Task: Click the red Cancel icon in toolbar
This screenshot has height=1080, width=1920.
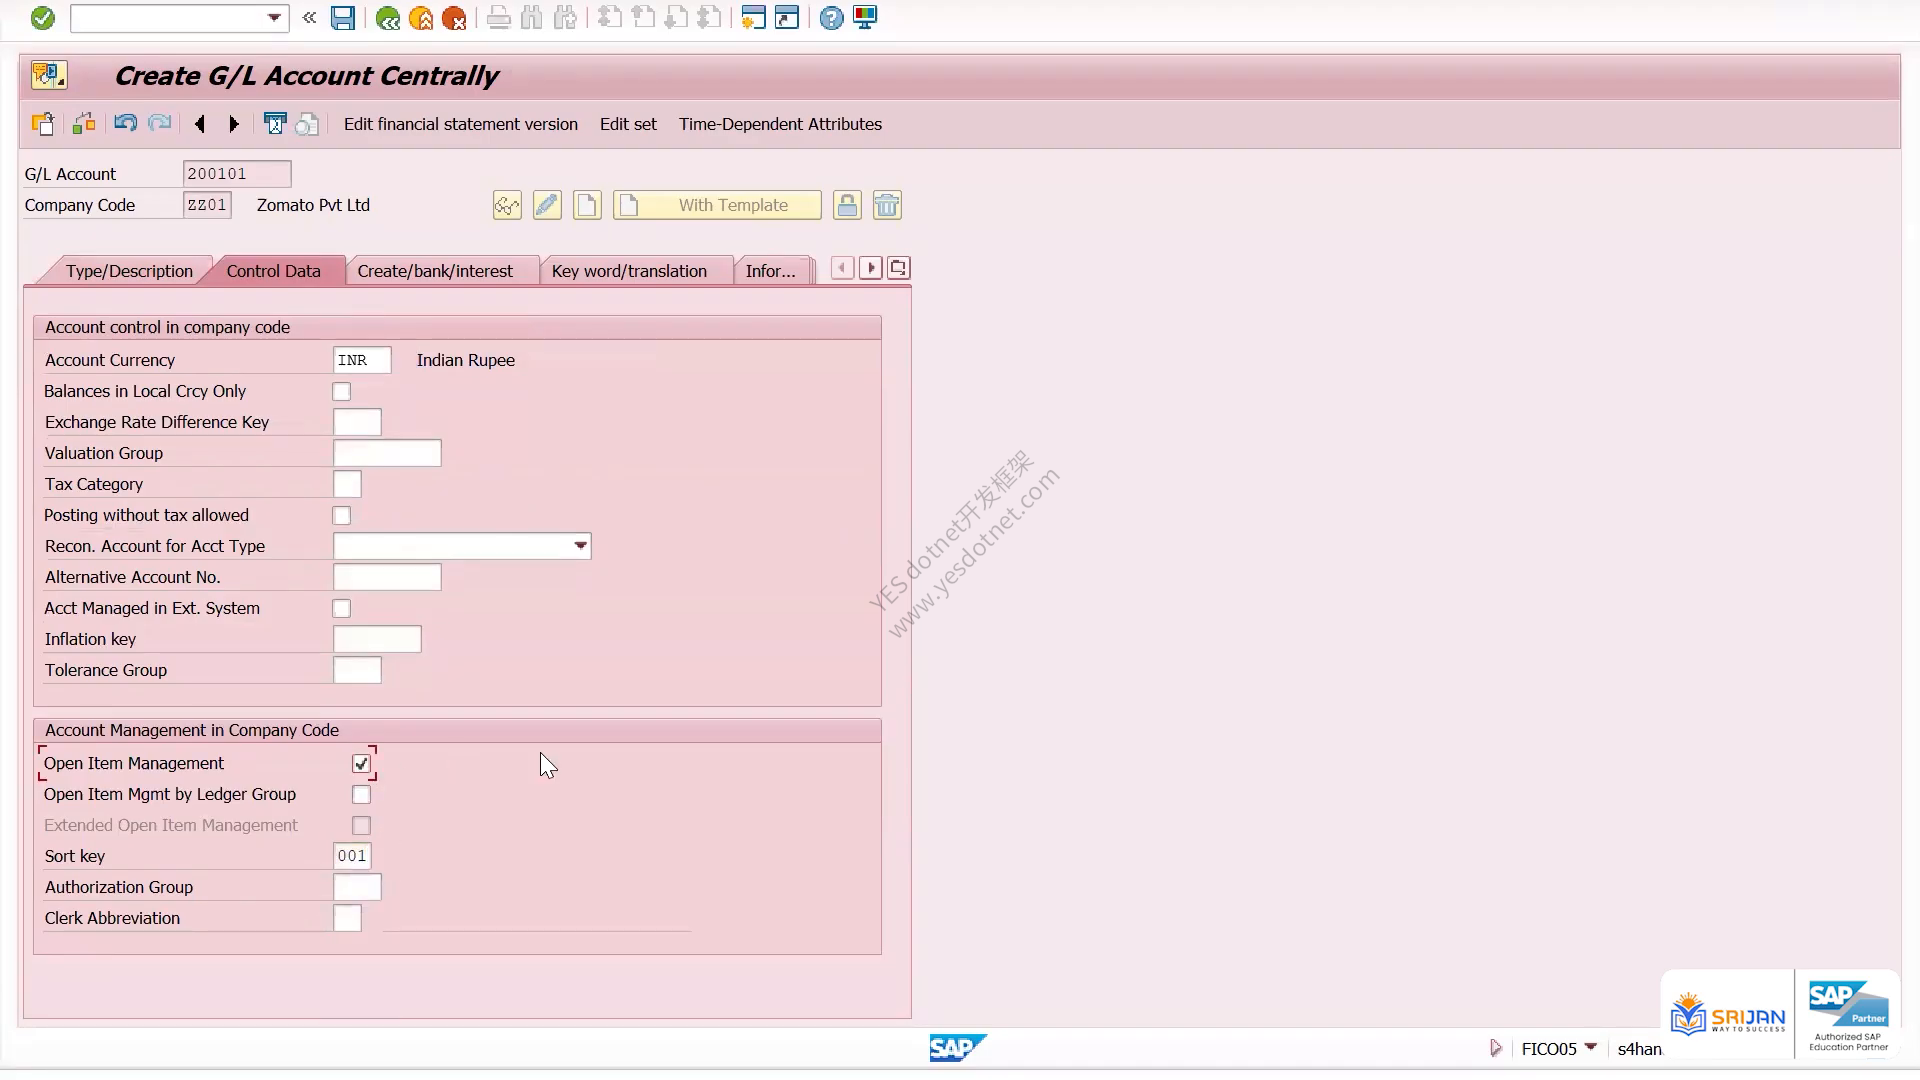Action: [x=454, y=18]
